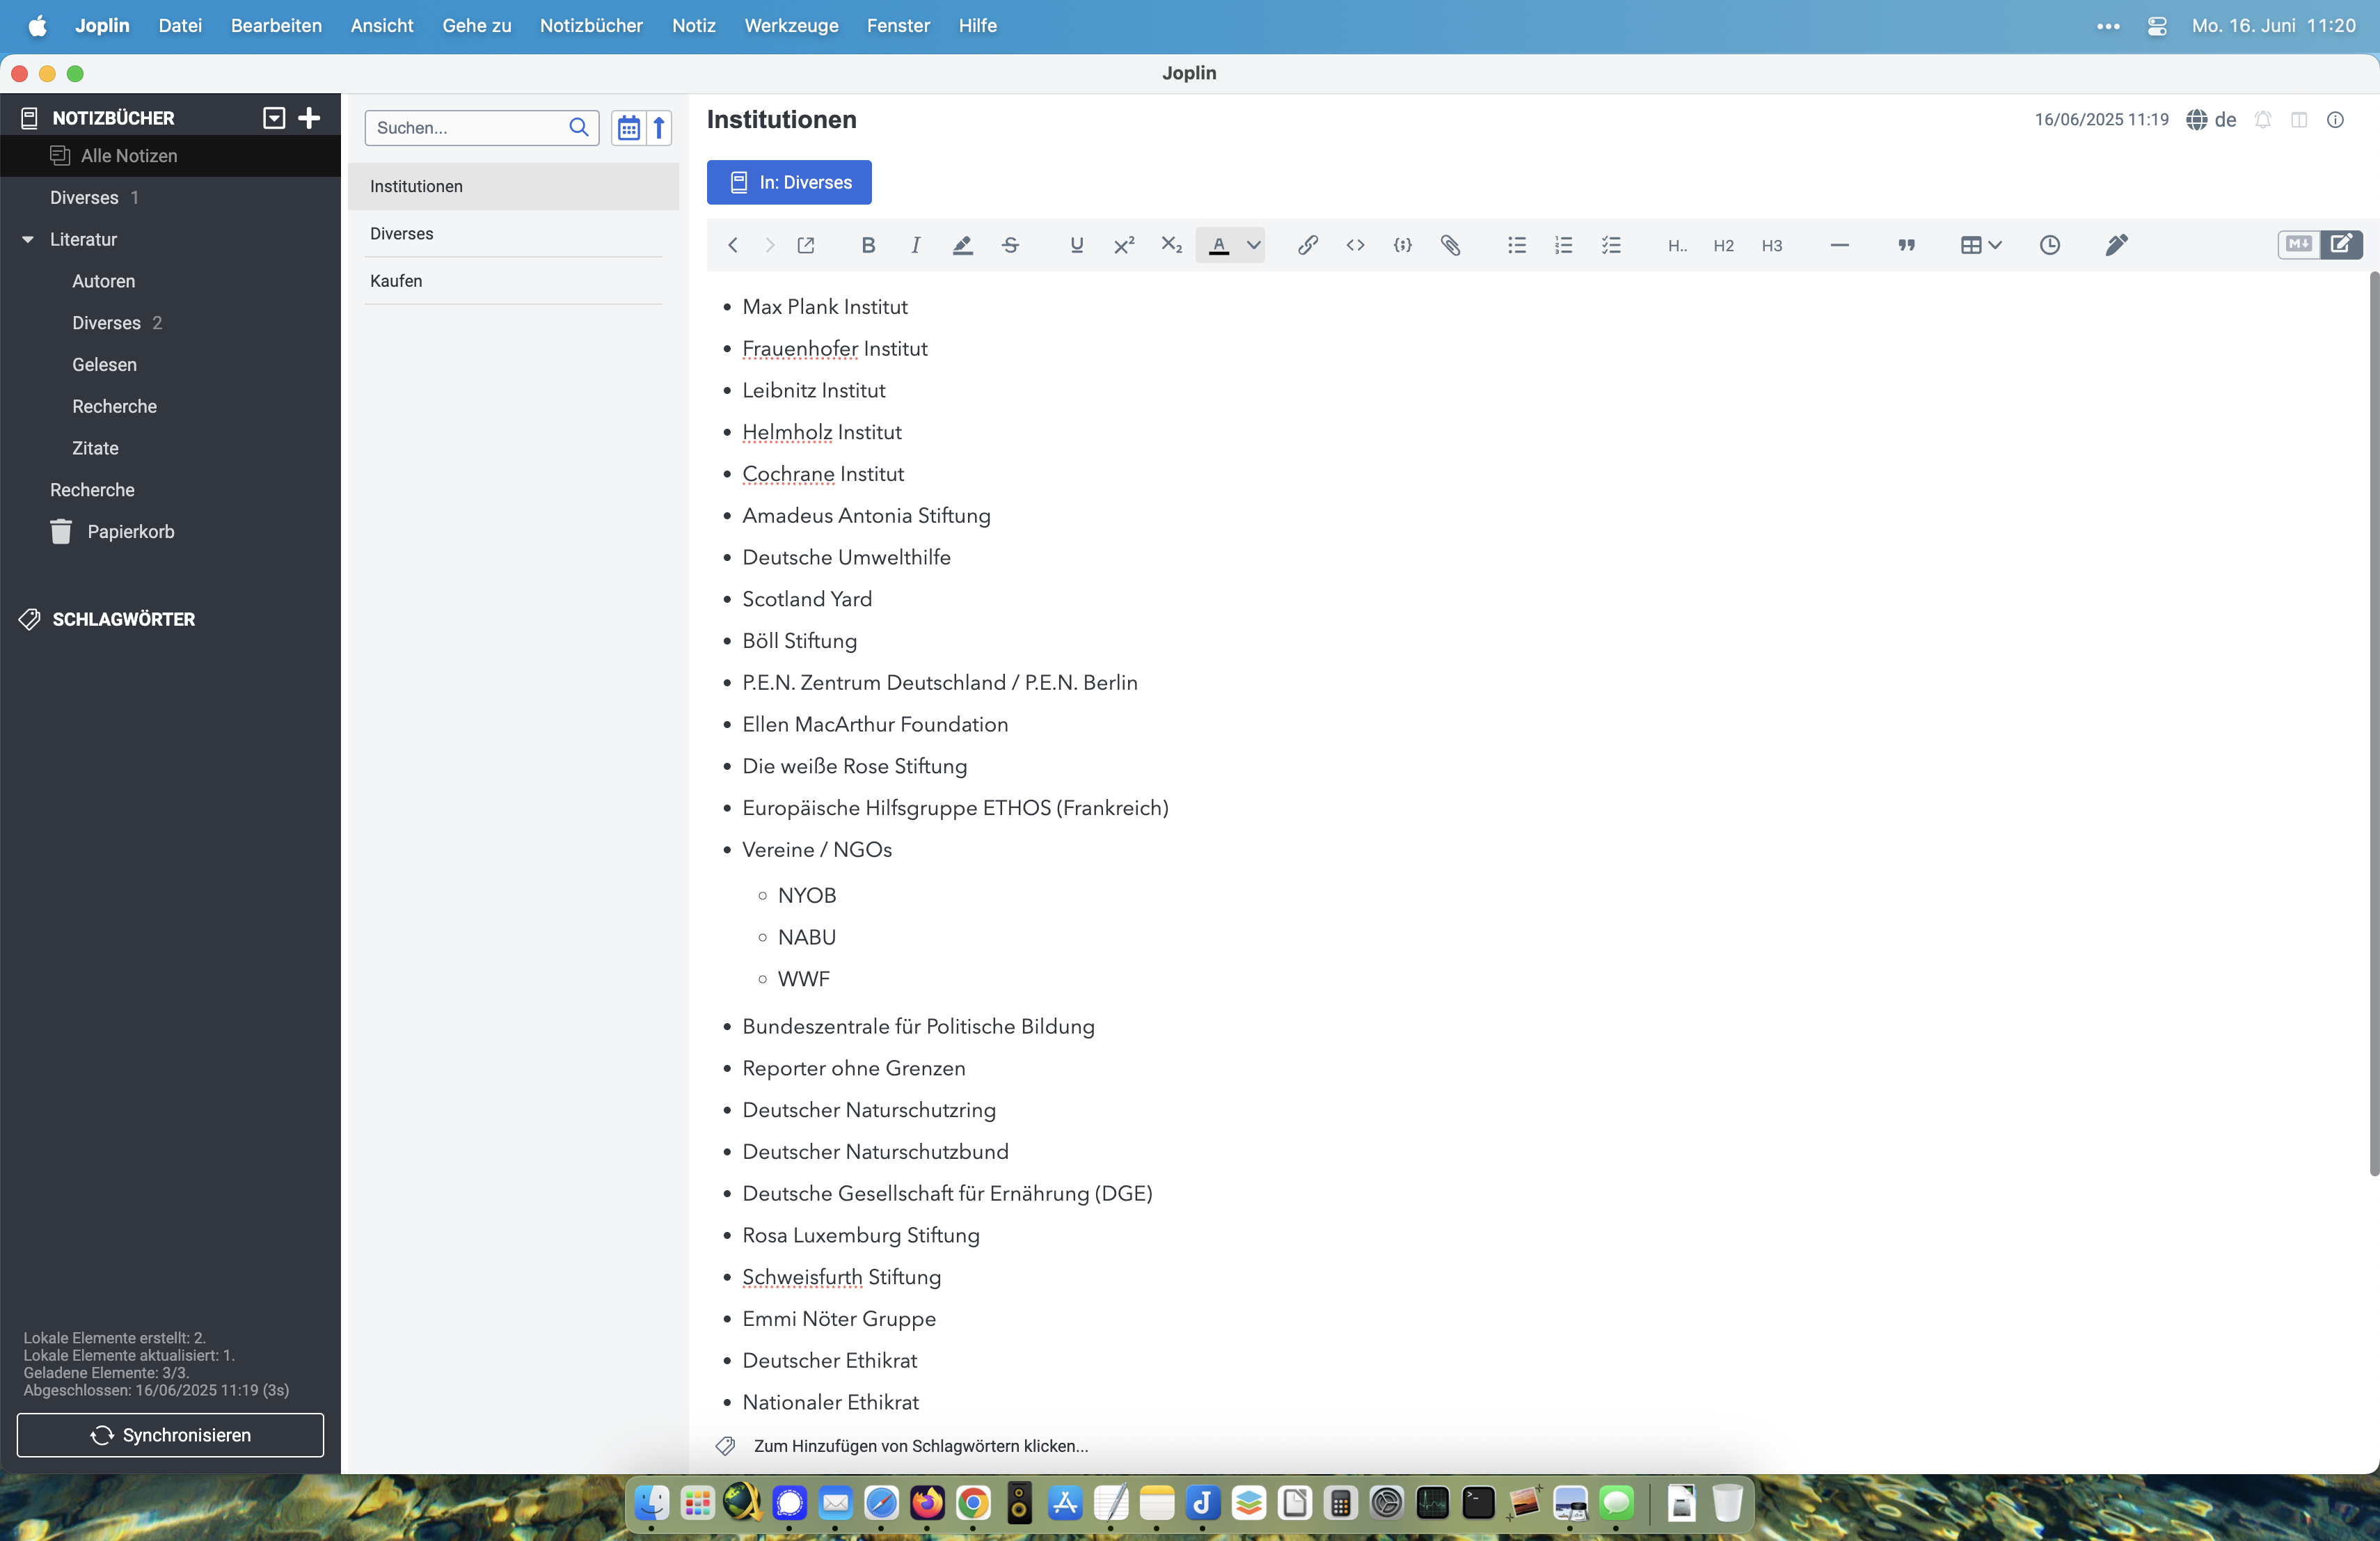This screenshot has height=1541, width=2380.
Task: Open the Papierkorb trash folder
Action: 170,531
